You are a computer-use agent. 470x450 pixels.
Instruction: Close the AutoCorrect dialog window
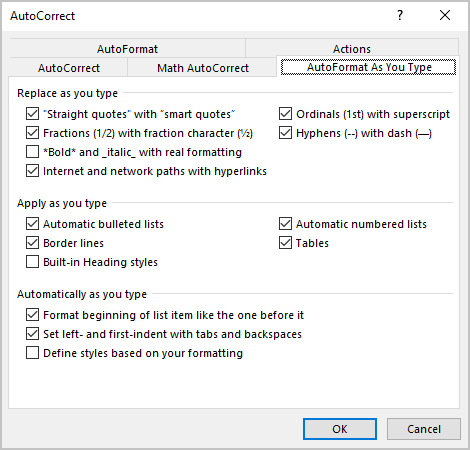tap(445, 15)
